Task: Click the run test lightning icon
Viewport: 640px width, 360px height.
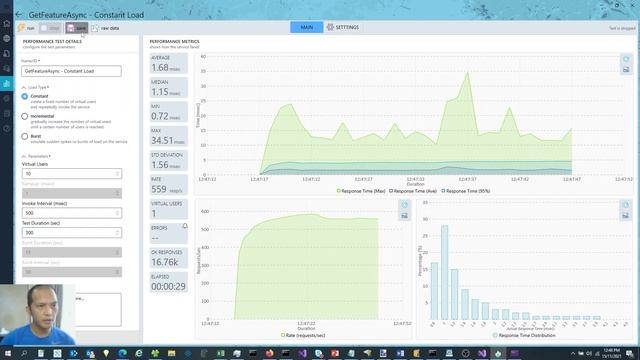Action: 21,28
